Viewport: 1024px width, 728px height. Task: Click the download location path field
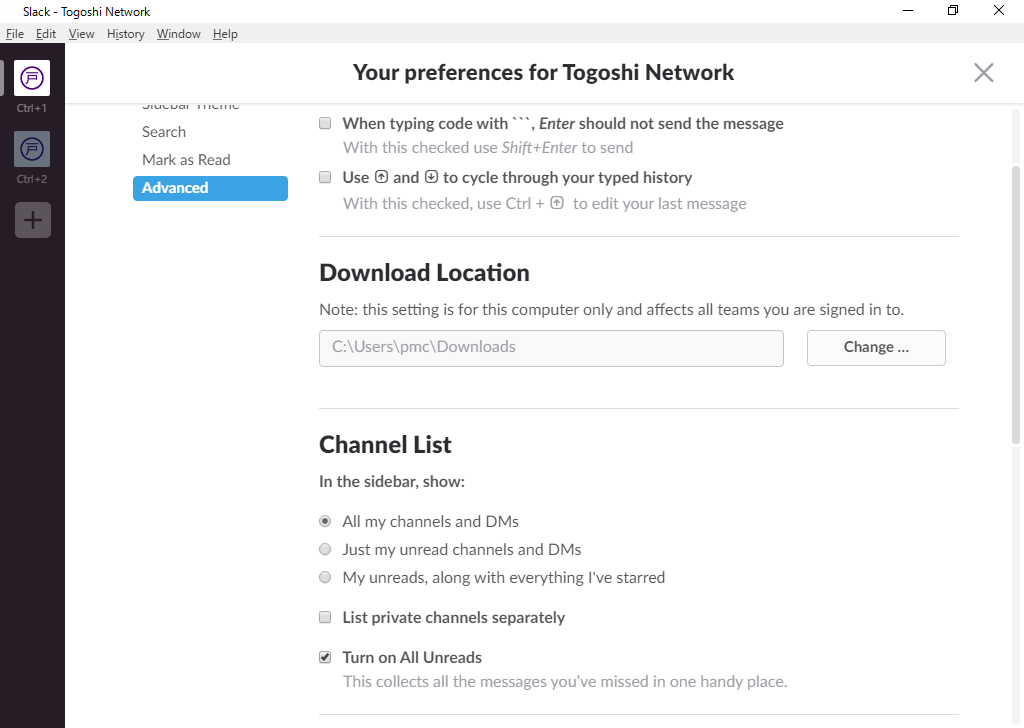point(551,348)
